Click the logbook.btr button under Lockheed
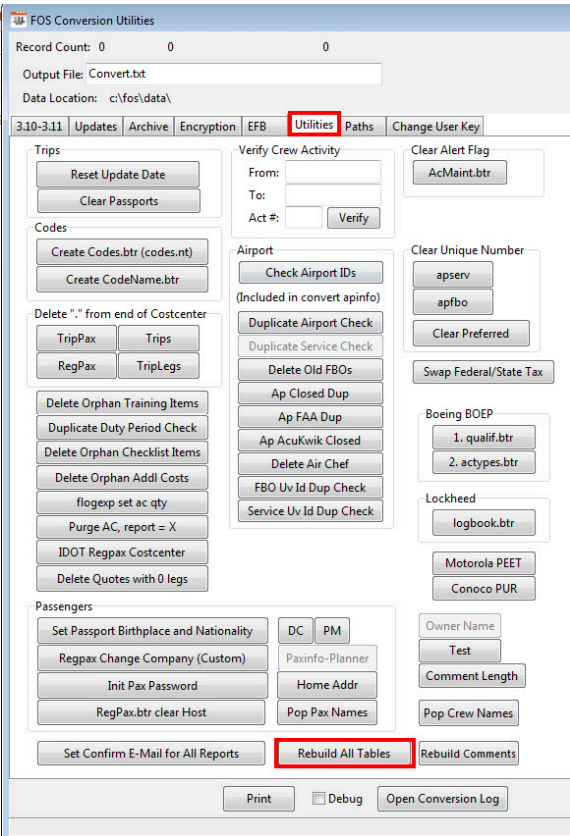The width and height of the screenshot is (570, 836). pos(484,522)
